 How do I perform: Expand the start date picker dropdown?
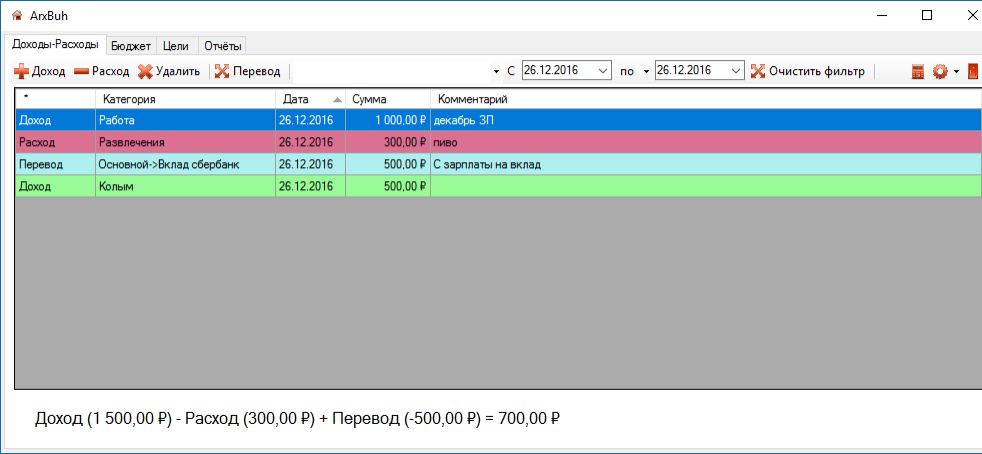[603, 71]
